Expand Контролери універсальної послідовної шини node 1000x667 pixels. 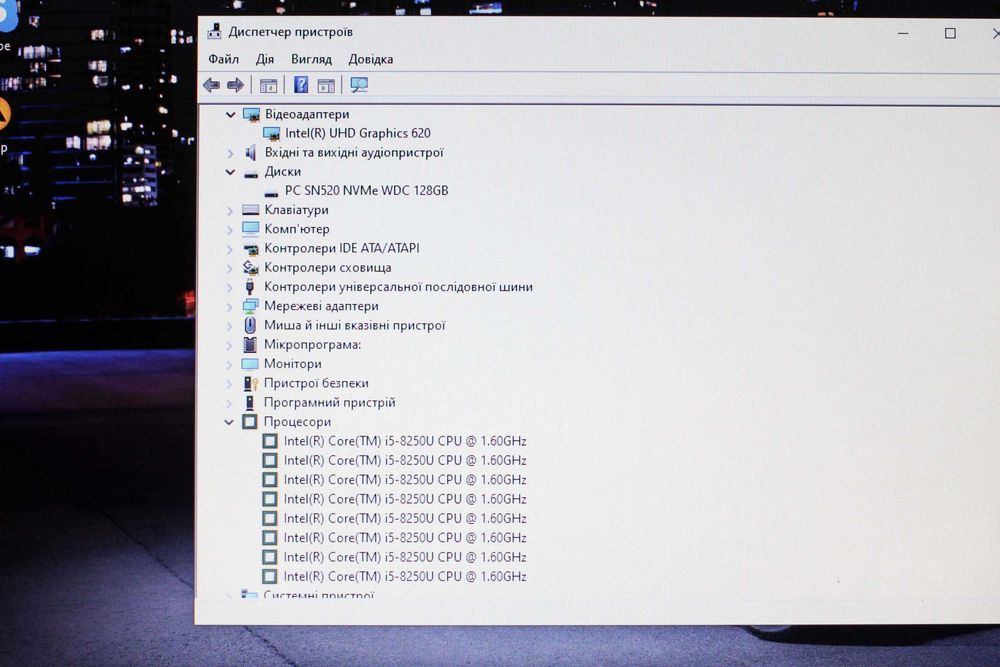[x=230, y=288]
